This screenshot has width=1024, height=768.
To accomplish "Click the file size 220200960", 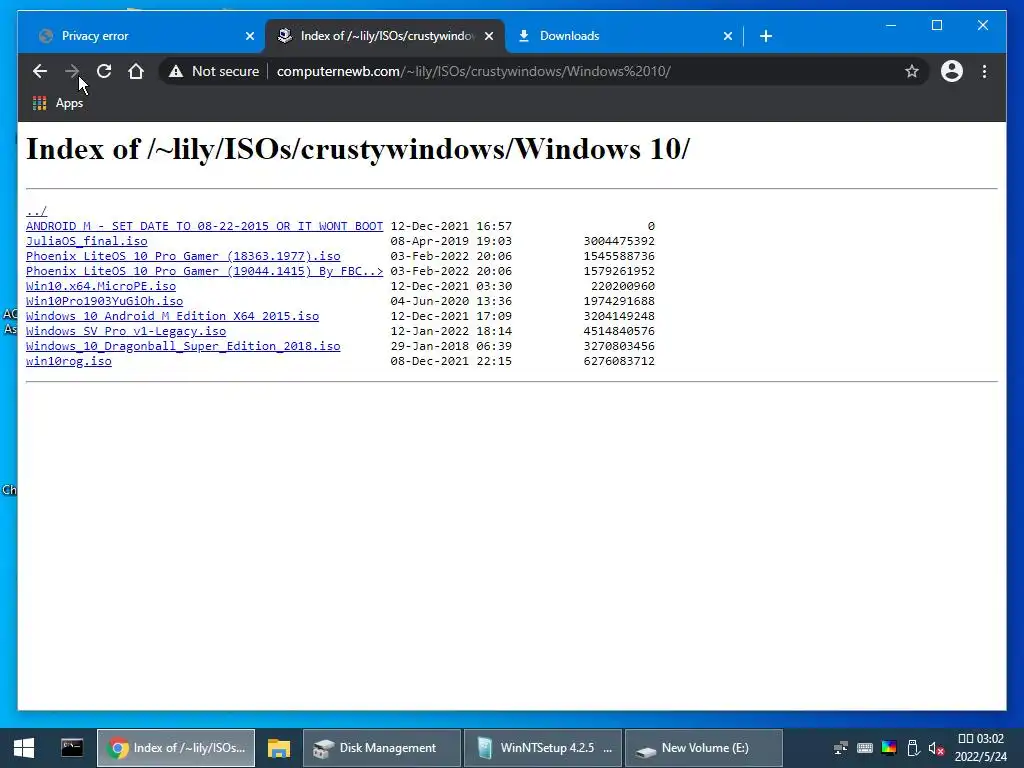I will click(622, 286).
